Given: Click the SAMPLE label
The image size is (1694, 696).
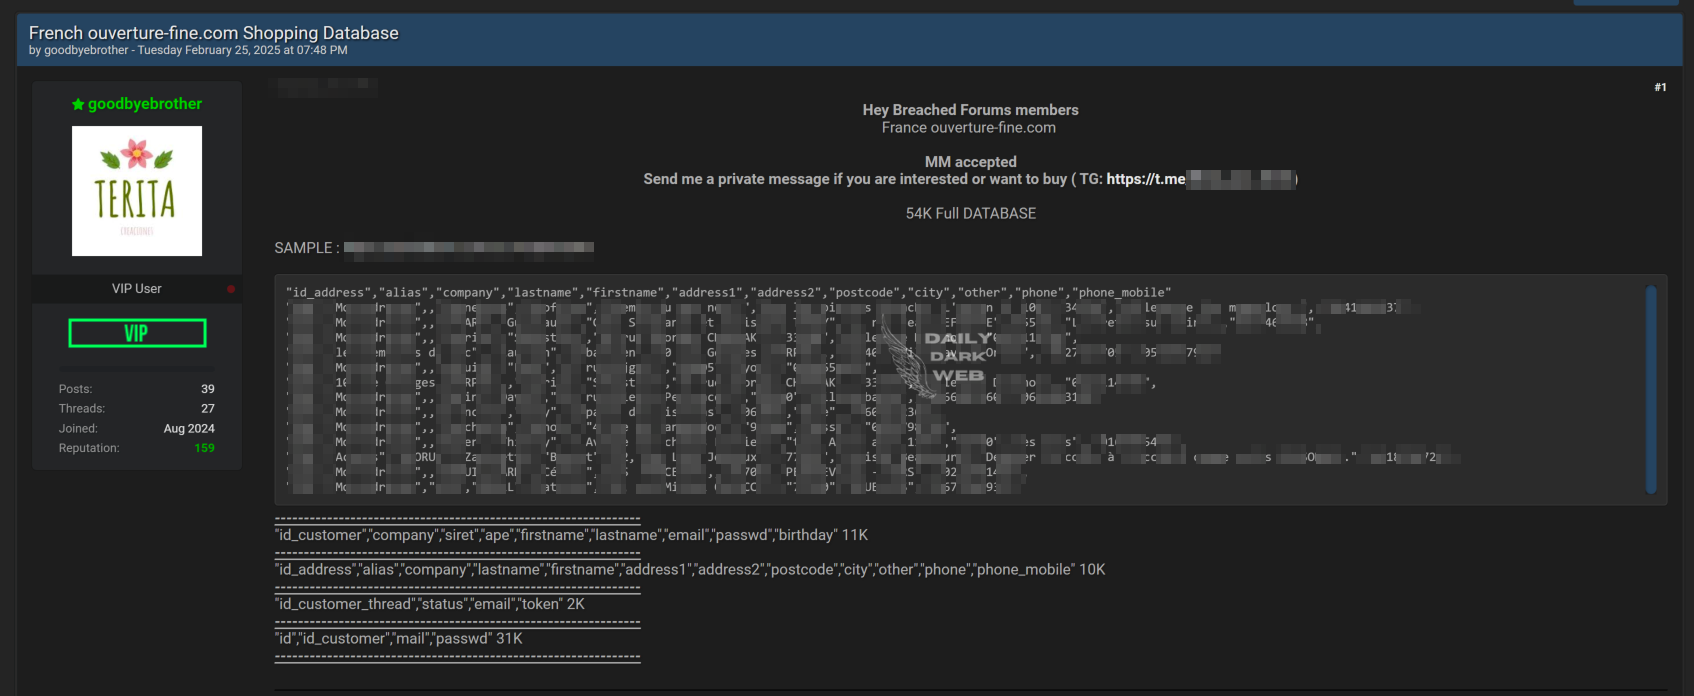Looking at the screenshot, I should (307, 248).
